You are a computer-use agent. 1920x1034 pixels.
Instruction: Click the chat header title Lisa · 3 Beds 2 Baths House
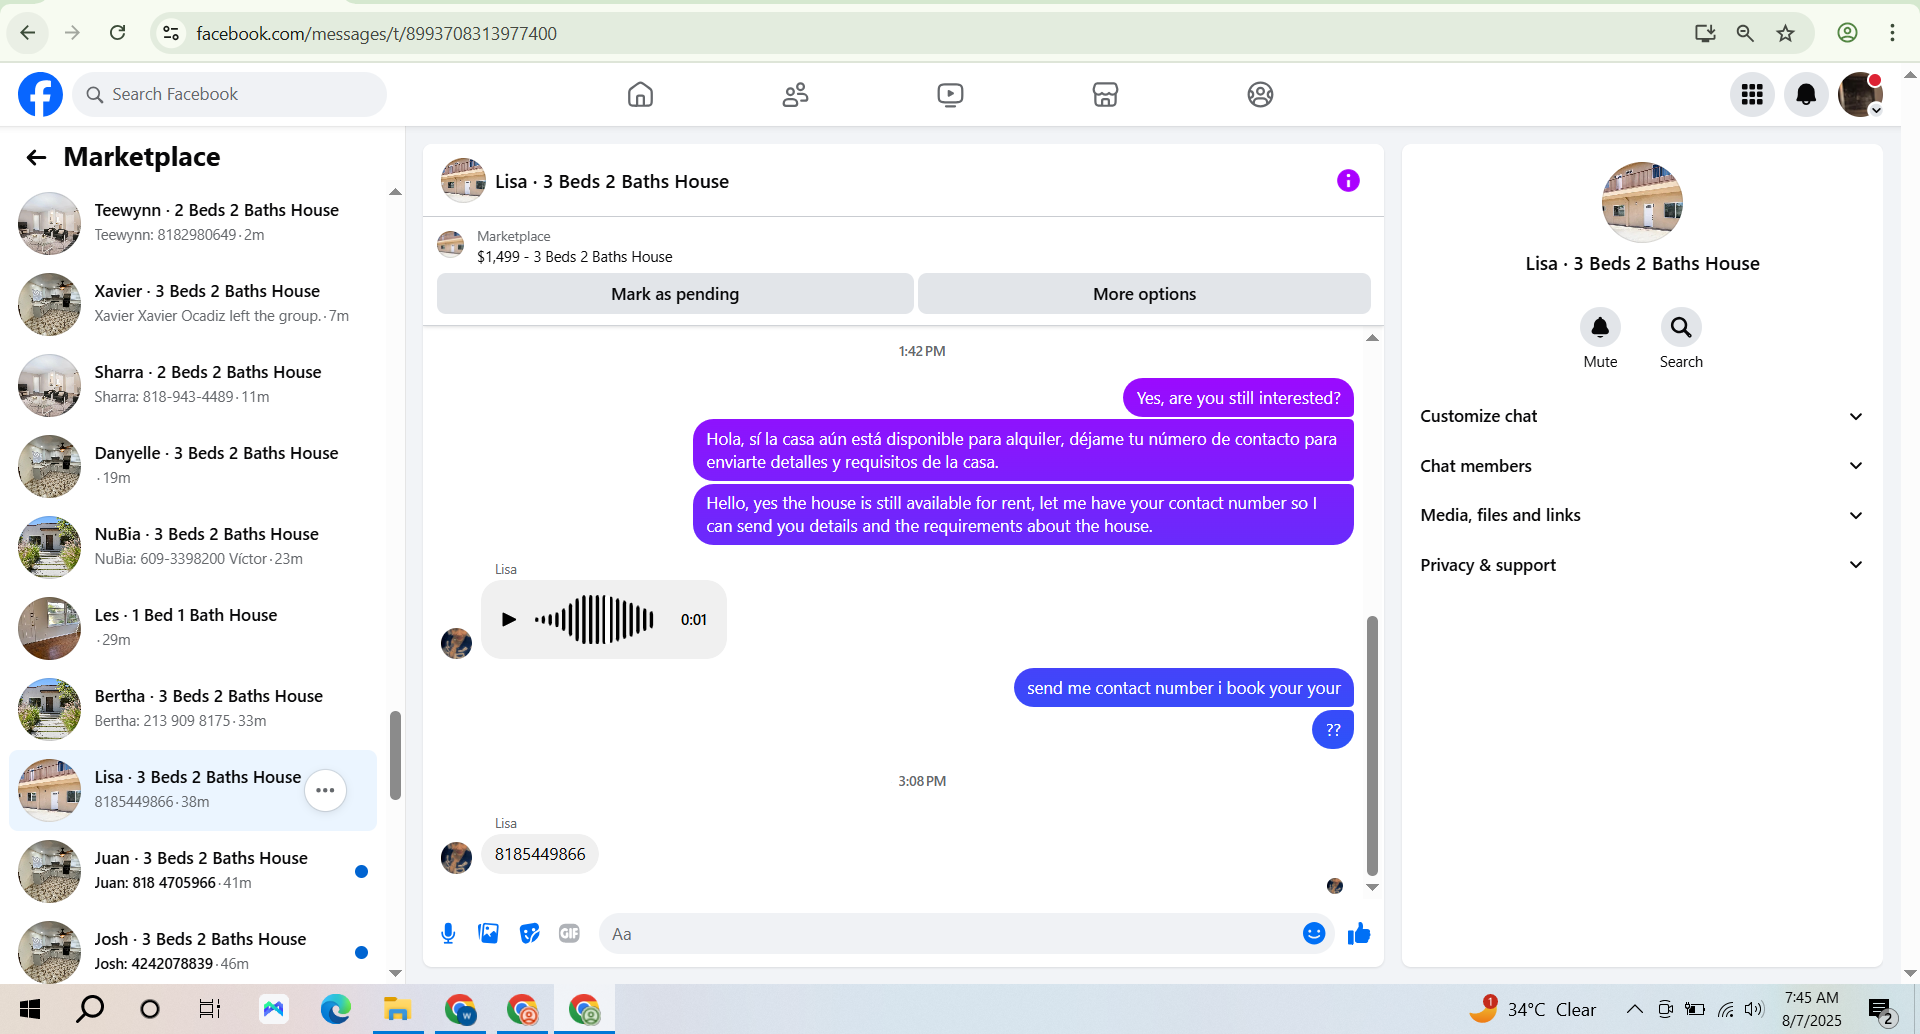612,181
